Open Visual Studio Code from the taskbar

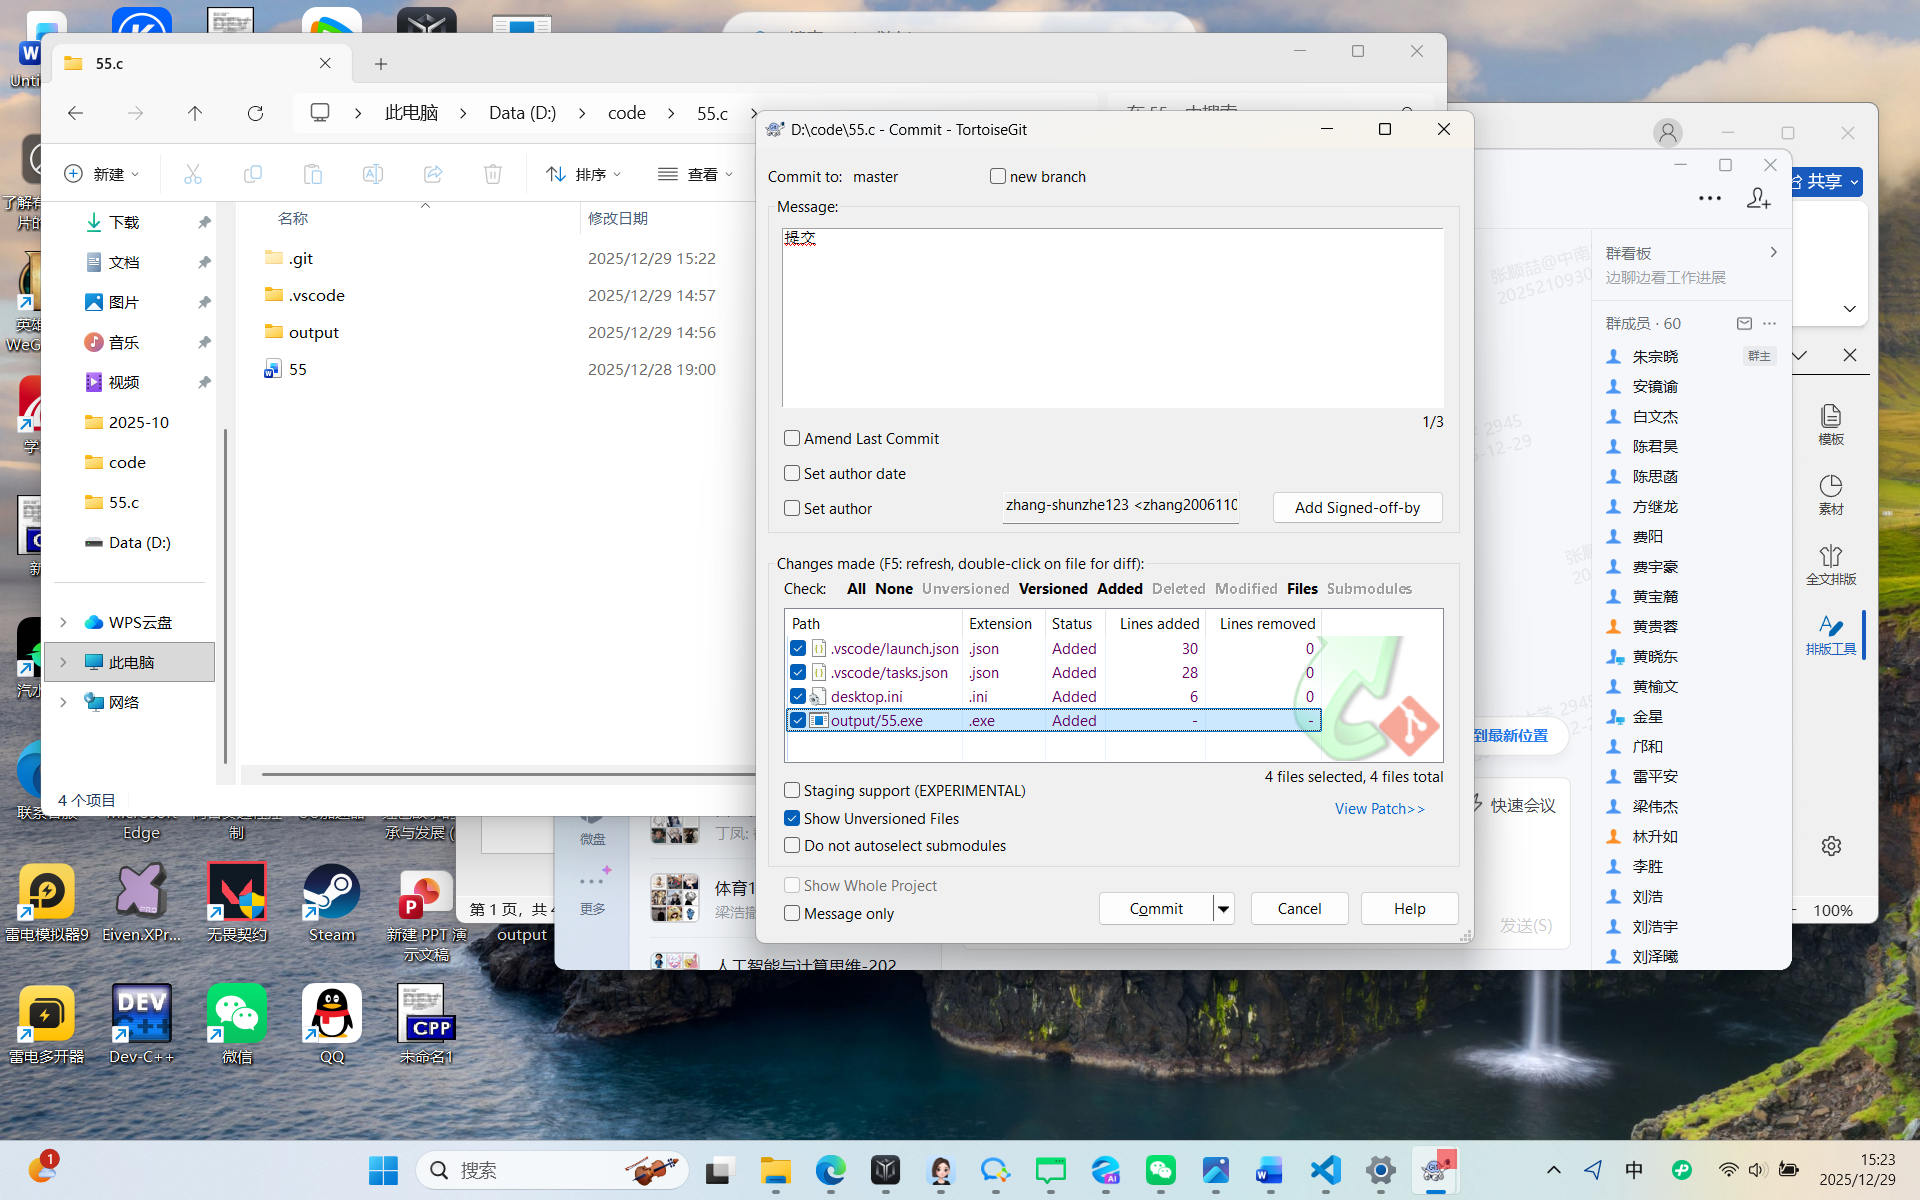click(1325, 1170)
